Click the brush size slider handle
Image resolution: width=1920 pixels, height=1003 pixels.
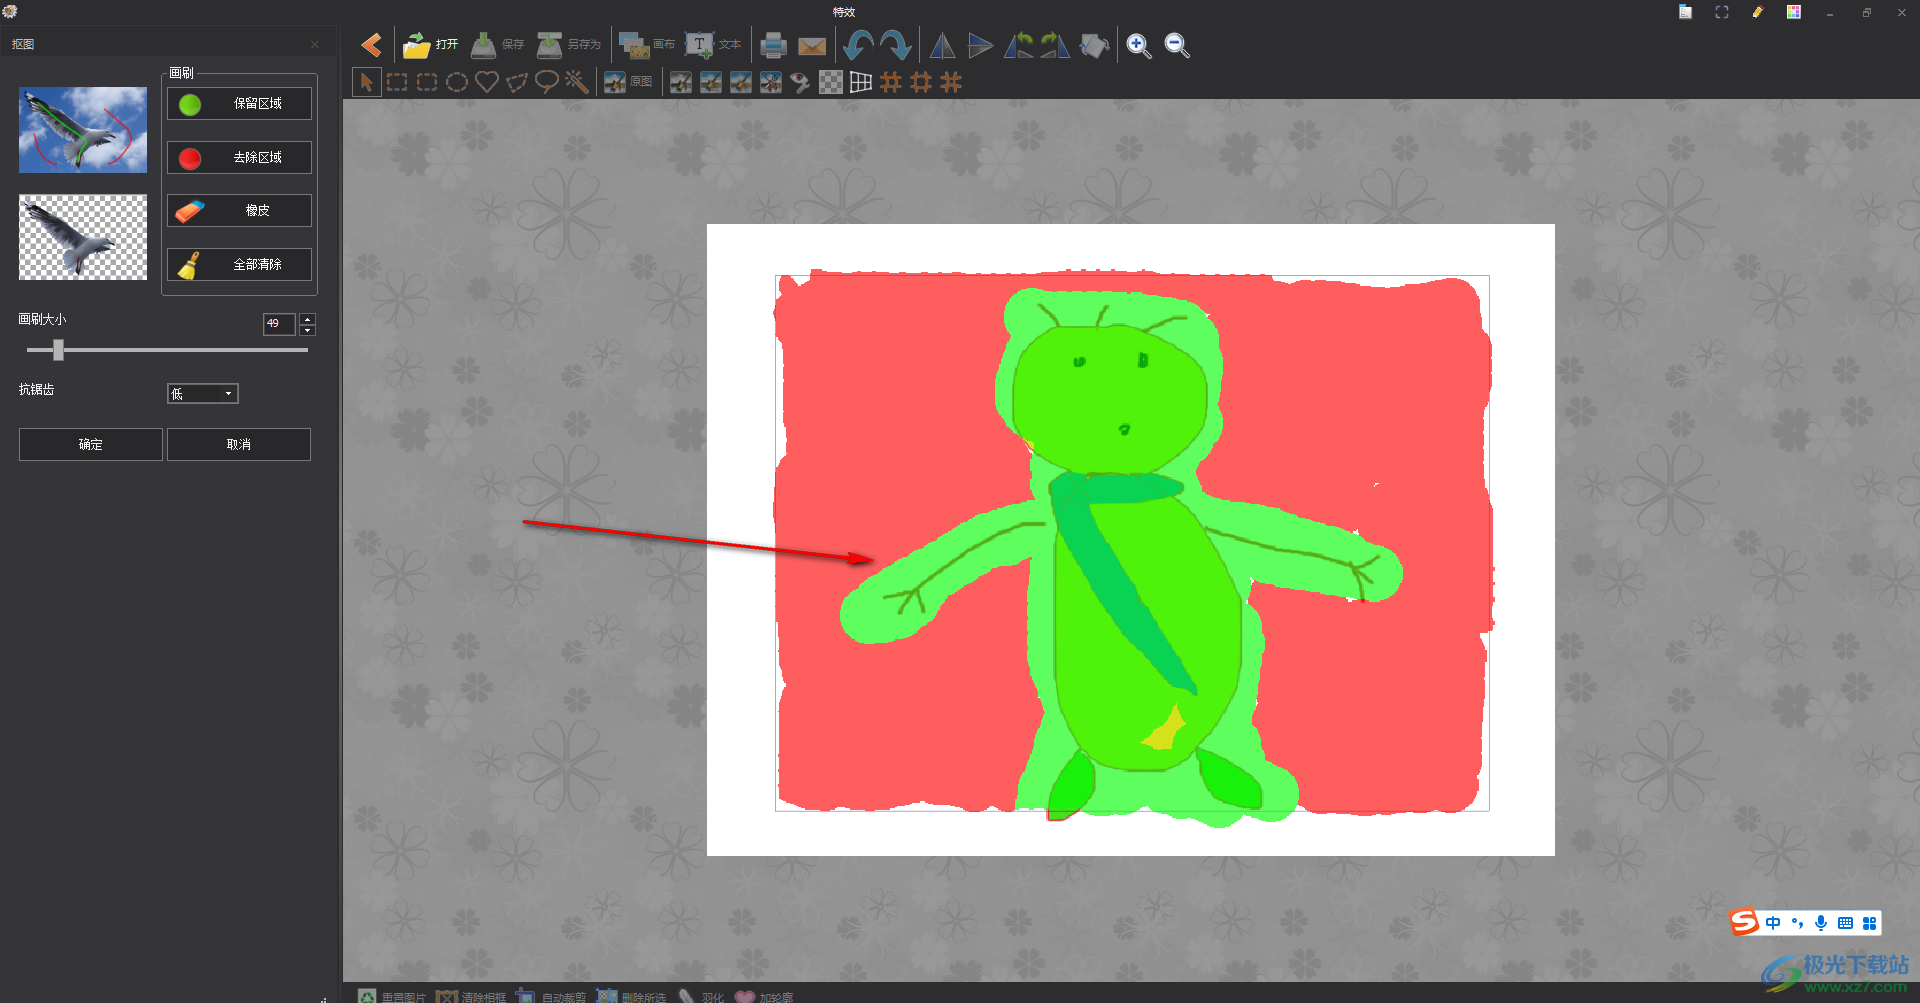(58, 350)
